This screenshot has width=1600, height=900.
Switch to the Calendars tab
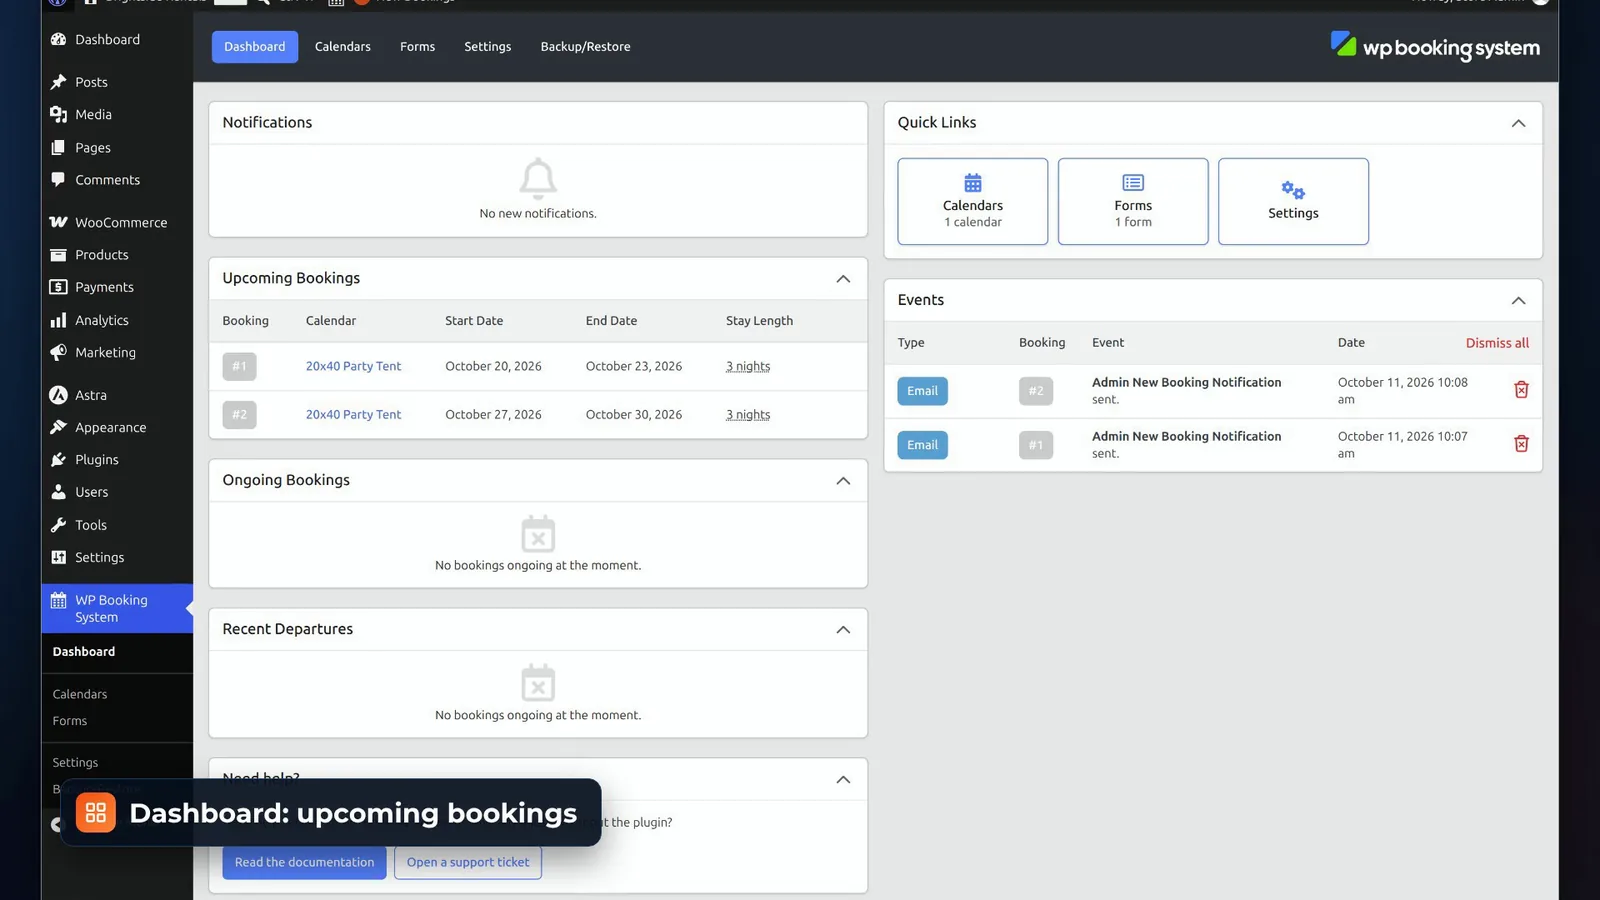click(x=343, y=47)
